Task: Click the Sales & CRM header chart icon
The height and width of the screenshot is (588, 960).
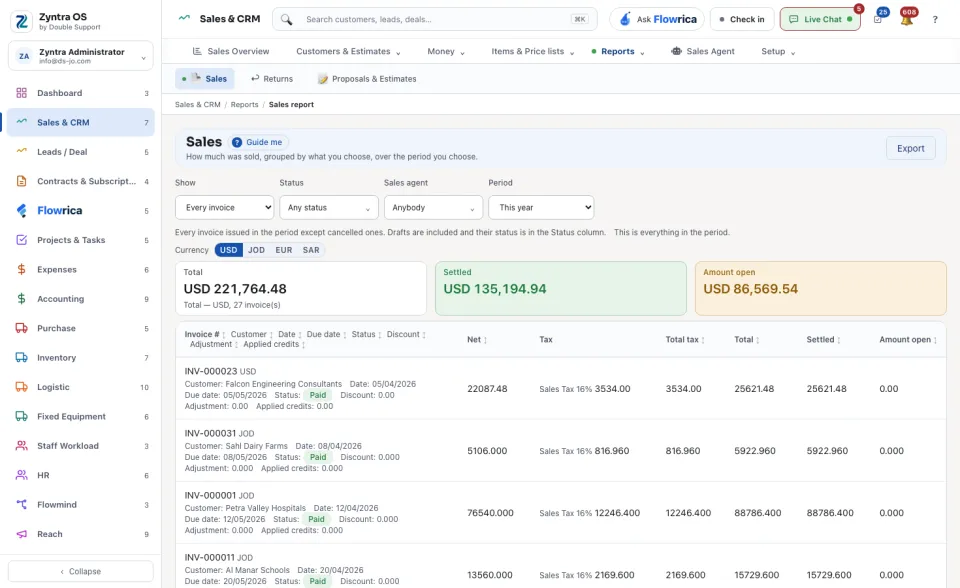Action: point(184,18)
